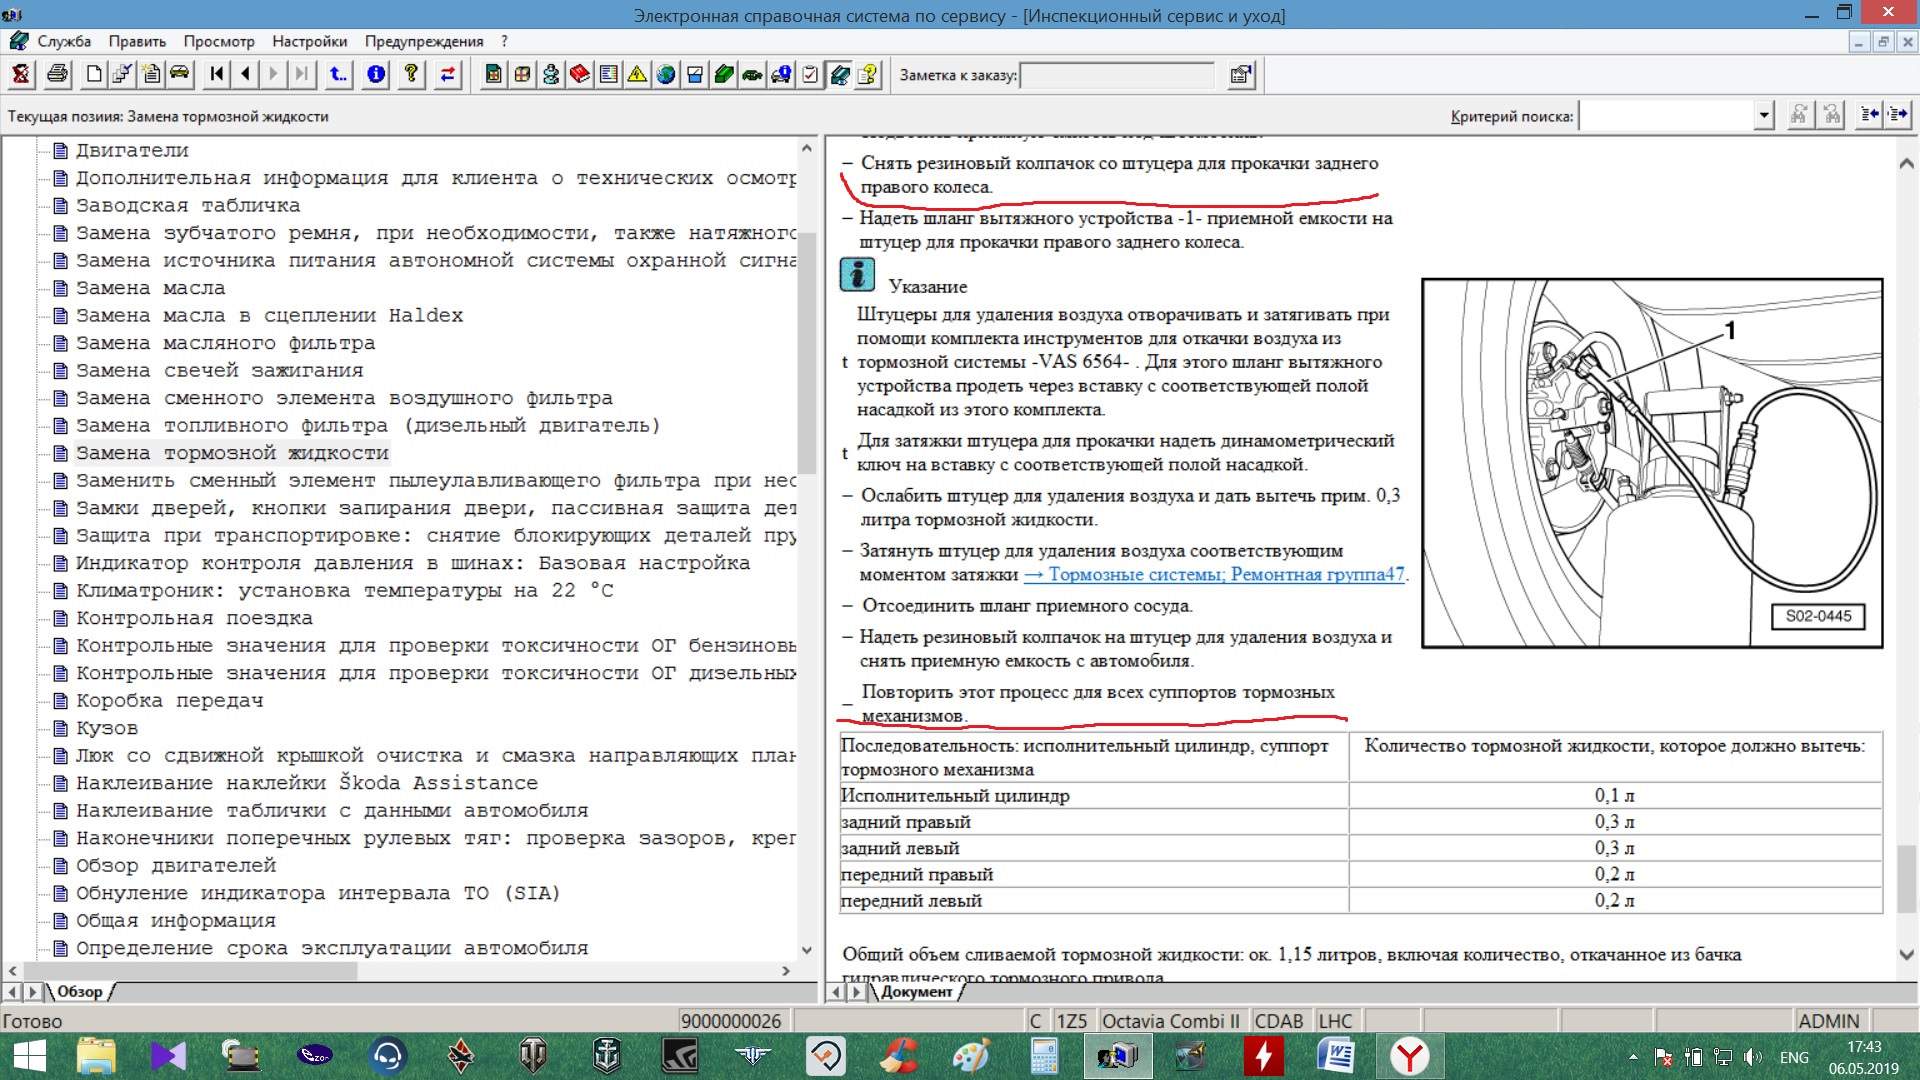The width and height of the screenshot is (1920, 1080).
Task: Open the Настройки menu
Action: click(309, 41)
